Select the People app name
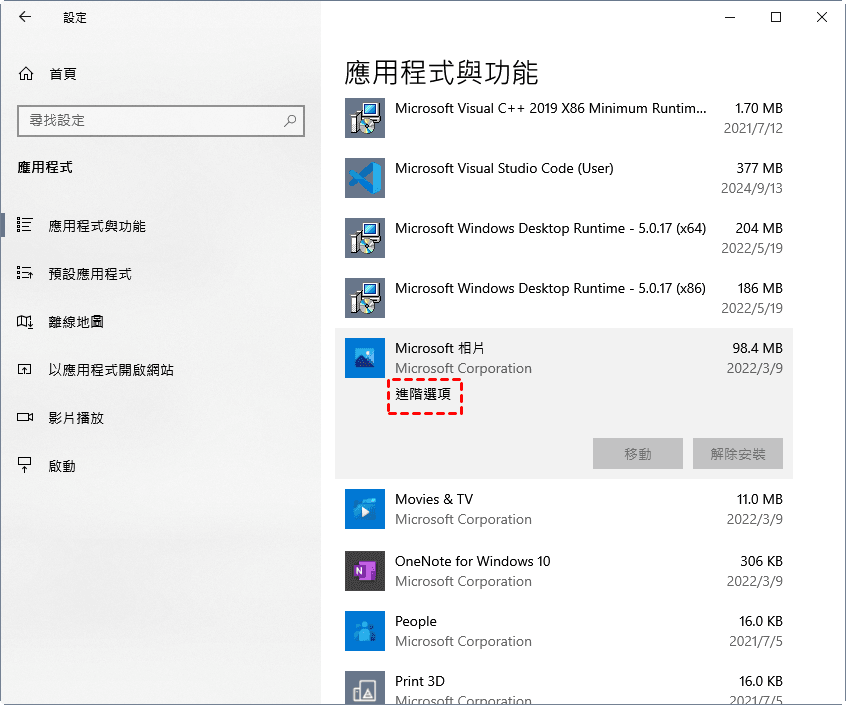The image size is (846, 705). 415,621
